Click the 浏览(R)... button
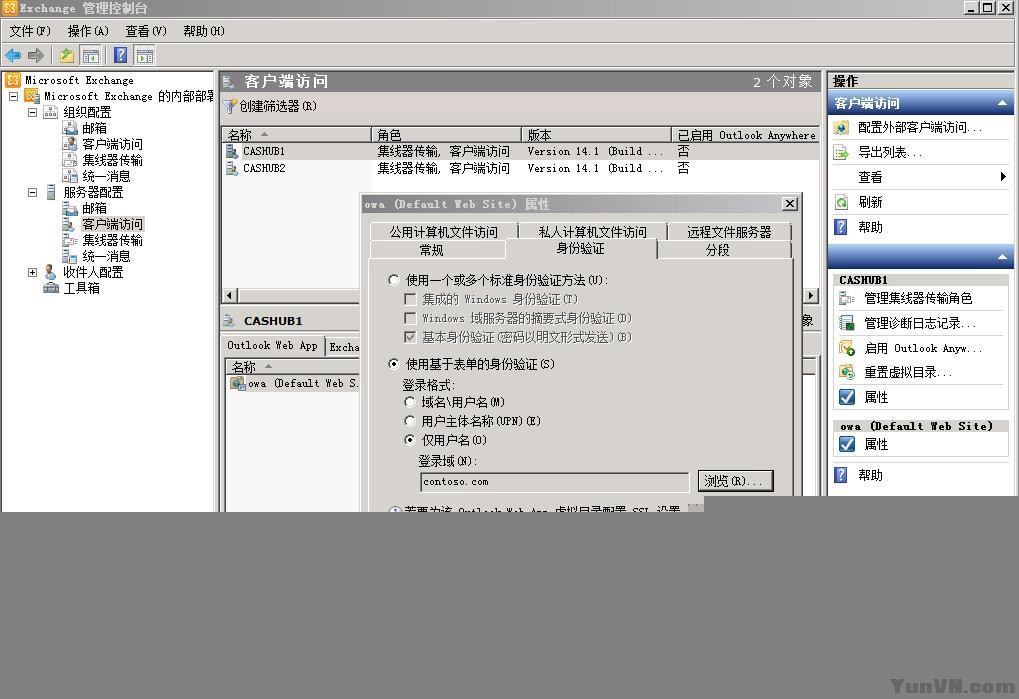Screen dimensions: 1019x699 [736, 481]
